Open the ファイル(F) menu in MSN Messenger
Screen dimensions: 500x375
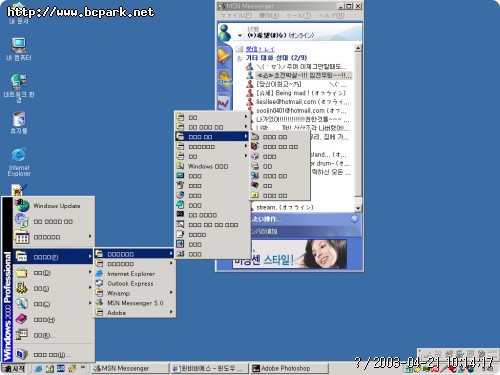(x=236, y=16)
